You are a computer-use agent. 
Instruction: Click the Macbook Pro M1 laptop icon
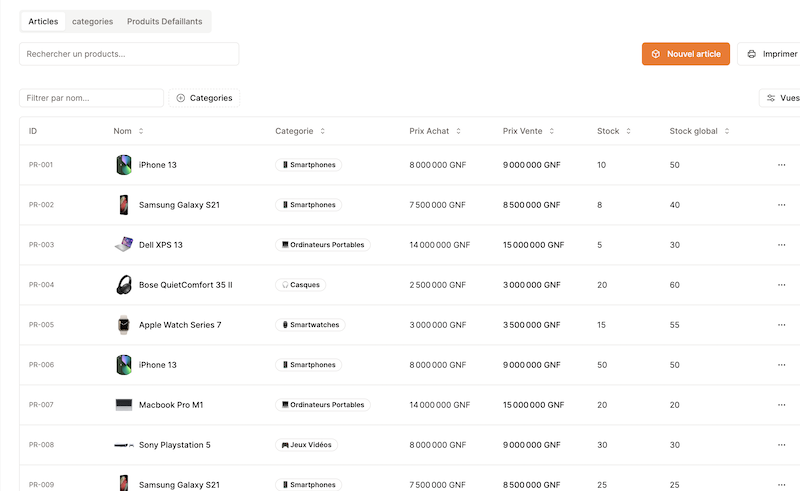(x=124, y=405)
